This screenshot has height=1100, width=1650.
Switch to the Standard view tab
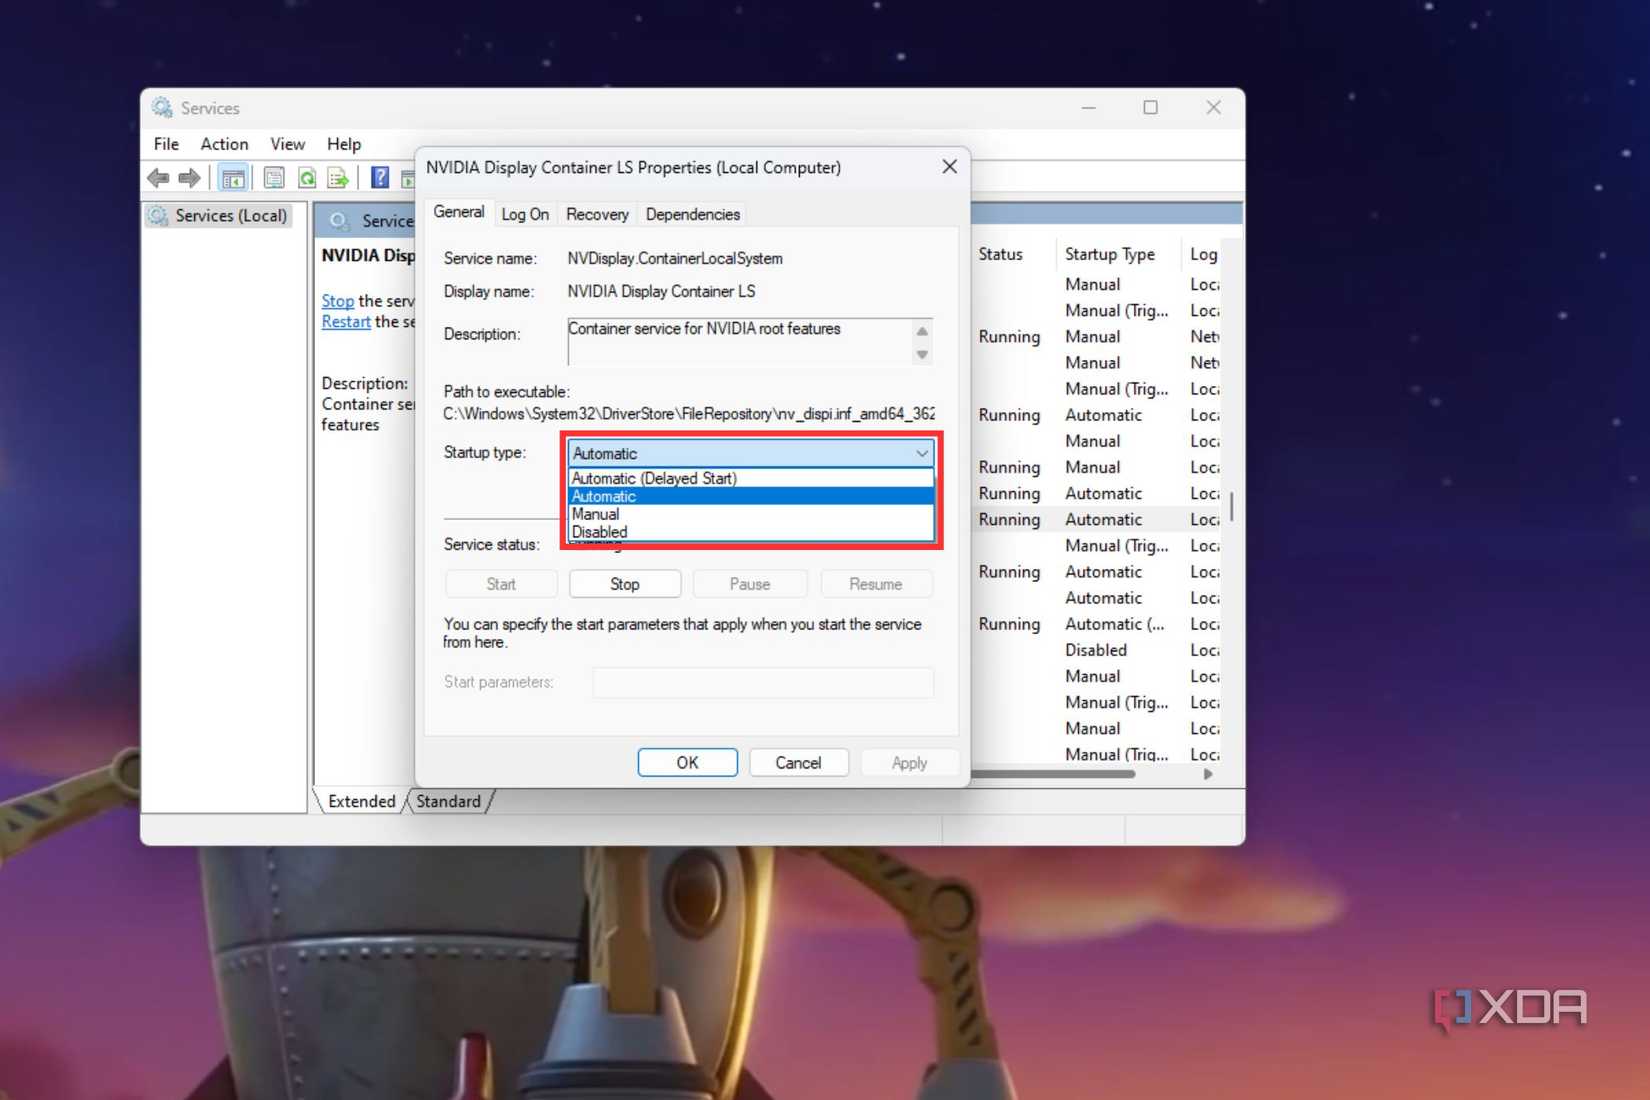447,801
